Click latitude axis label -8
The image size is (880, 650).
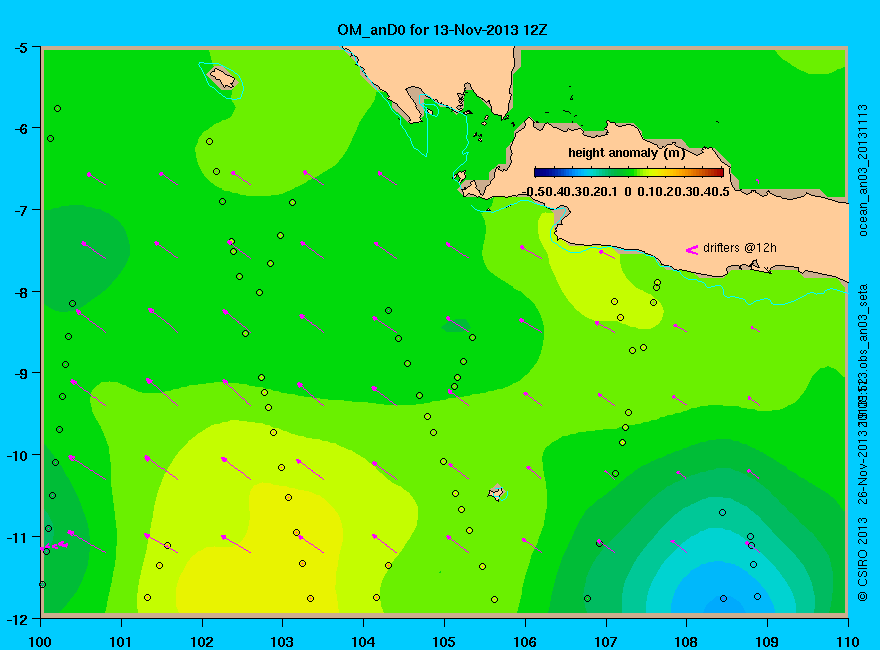click(20, 292)
